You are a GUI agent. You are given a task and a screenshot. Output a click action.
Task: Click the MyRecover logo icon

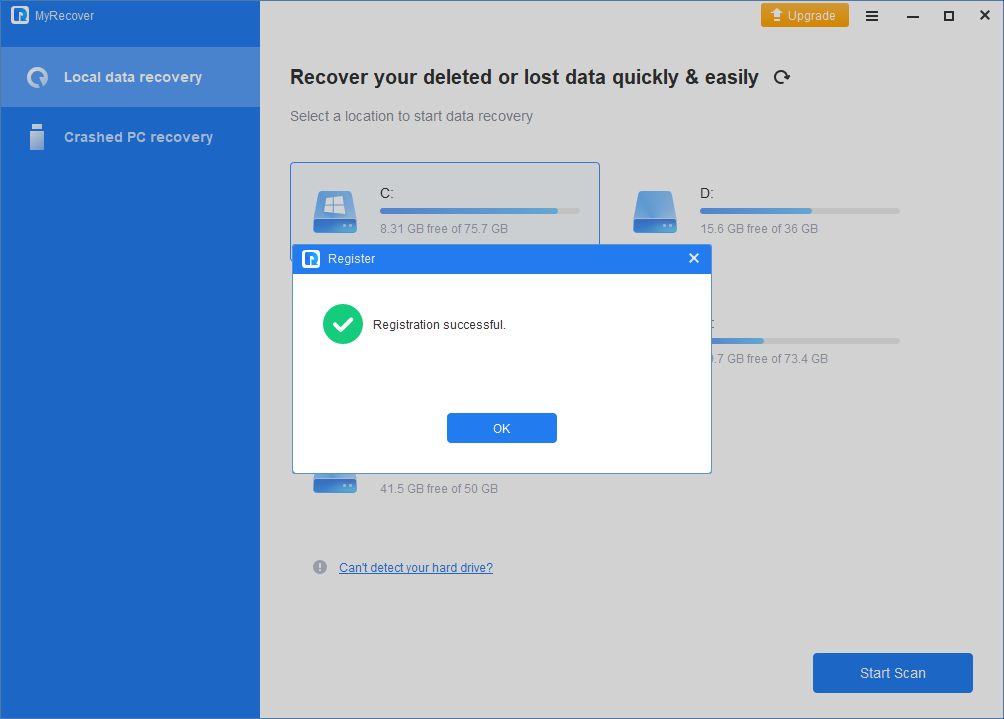coord(19,15)
